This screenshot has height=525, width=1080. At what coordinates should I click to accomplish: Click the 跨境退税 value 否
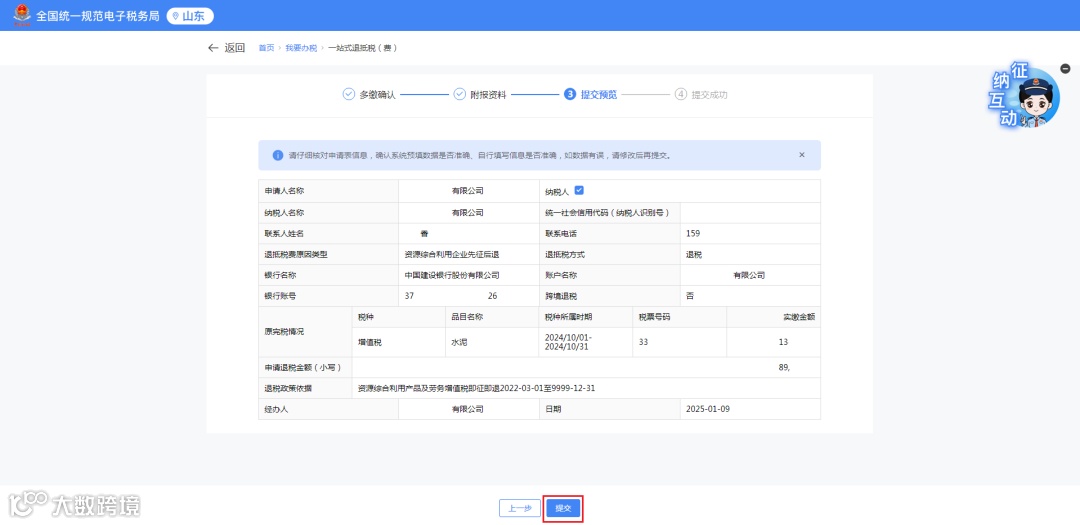[x=690, y=296]
